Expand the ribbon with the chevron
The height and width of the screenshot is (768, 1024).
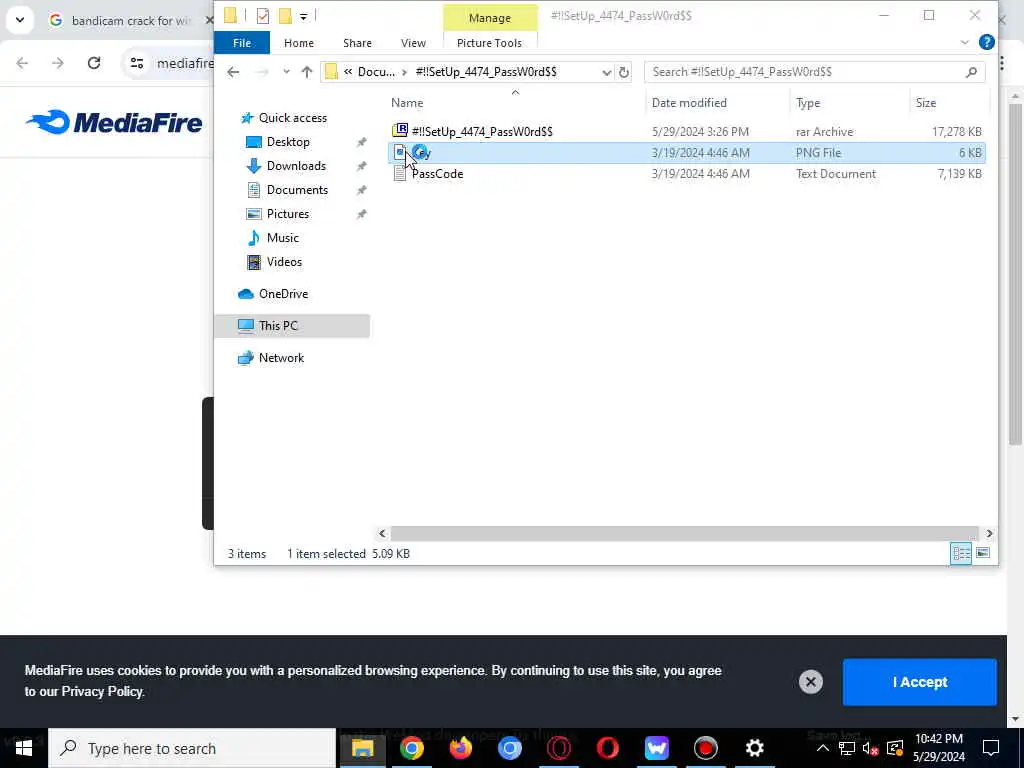click(965, 42)
